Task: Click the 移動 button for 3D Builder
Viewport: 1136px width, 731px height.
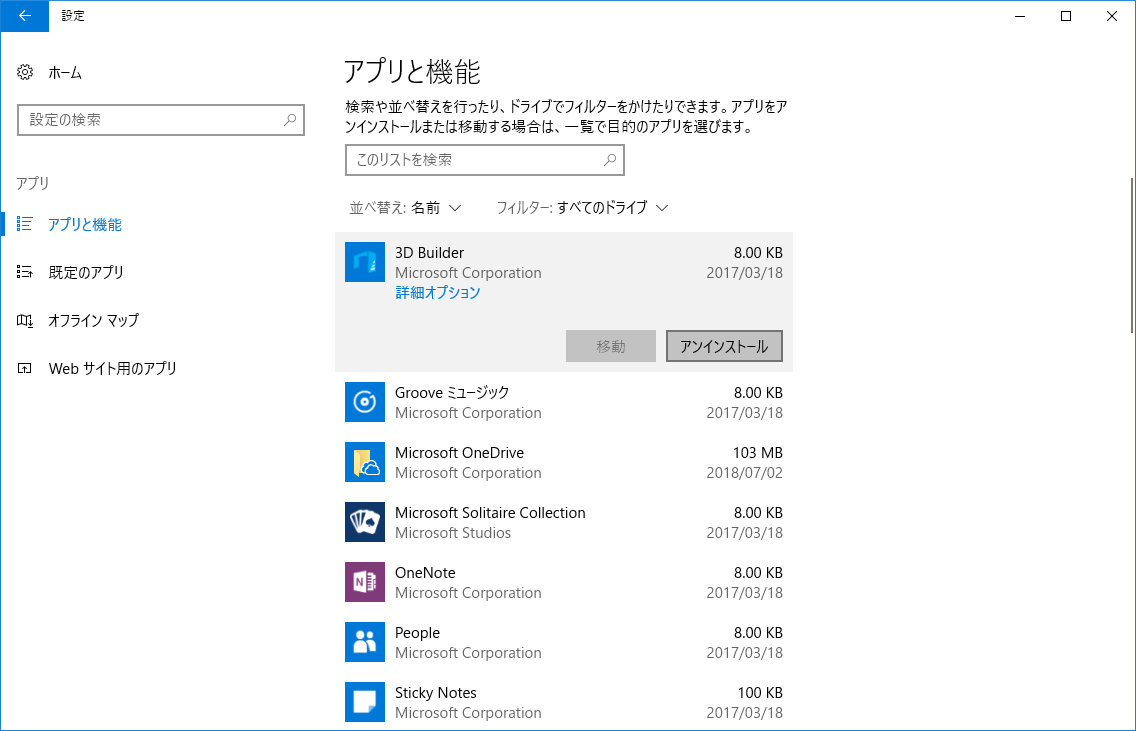Action: [611, 346]
